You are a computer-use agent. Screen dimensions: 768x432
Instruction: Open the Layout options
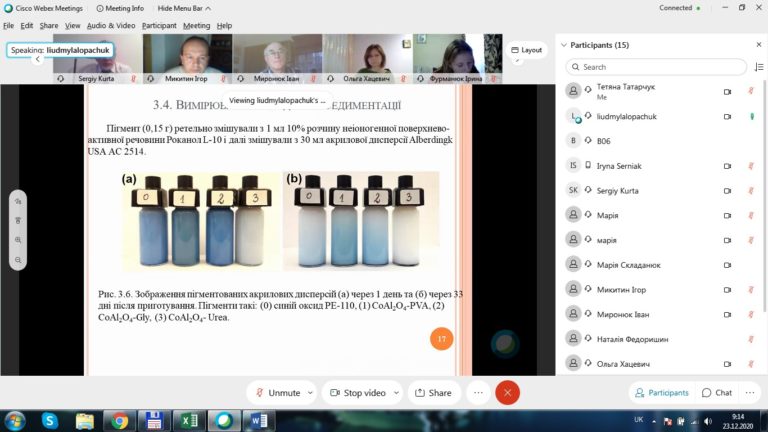coord(527,50)
